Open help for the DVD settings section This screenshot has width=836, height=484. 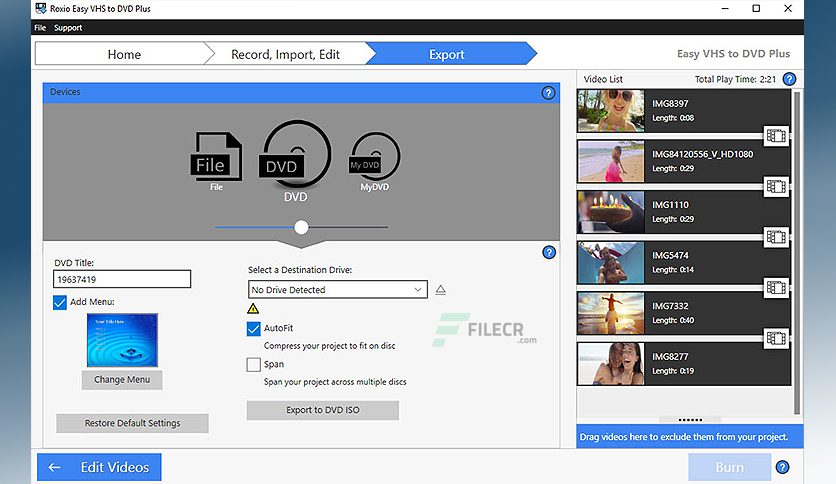(x=549, y=252)
